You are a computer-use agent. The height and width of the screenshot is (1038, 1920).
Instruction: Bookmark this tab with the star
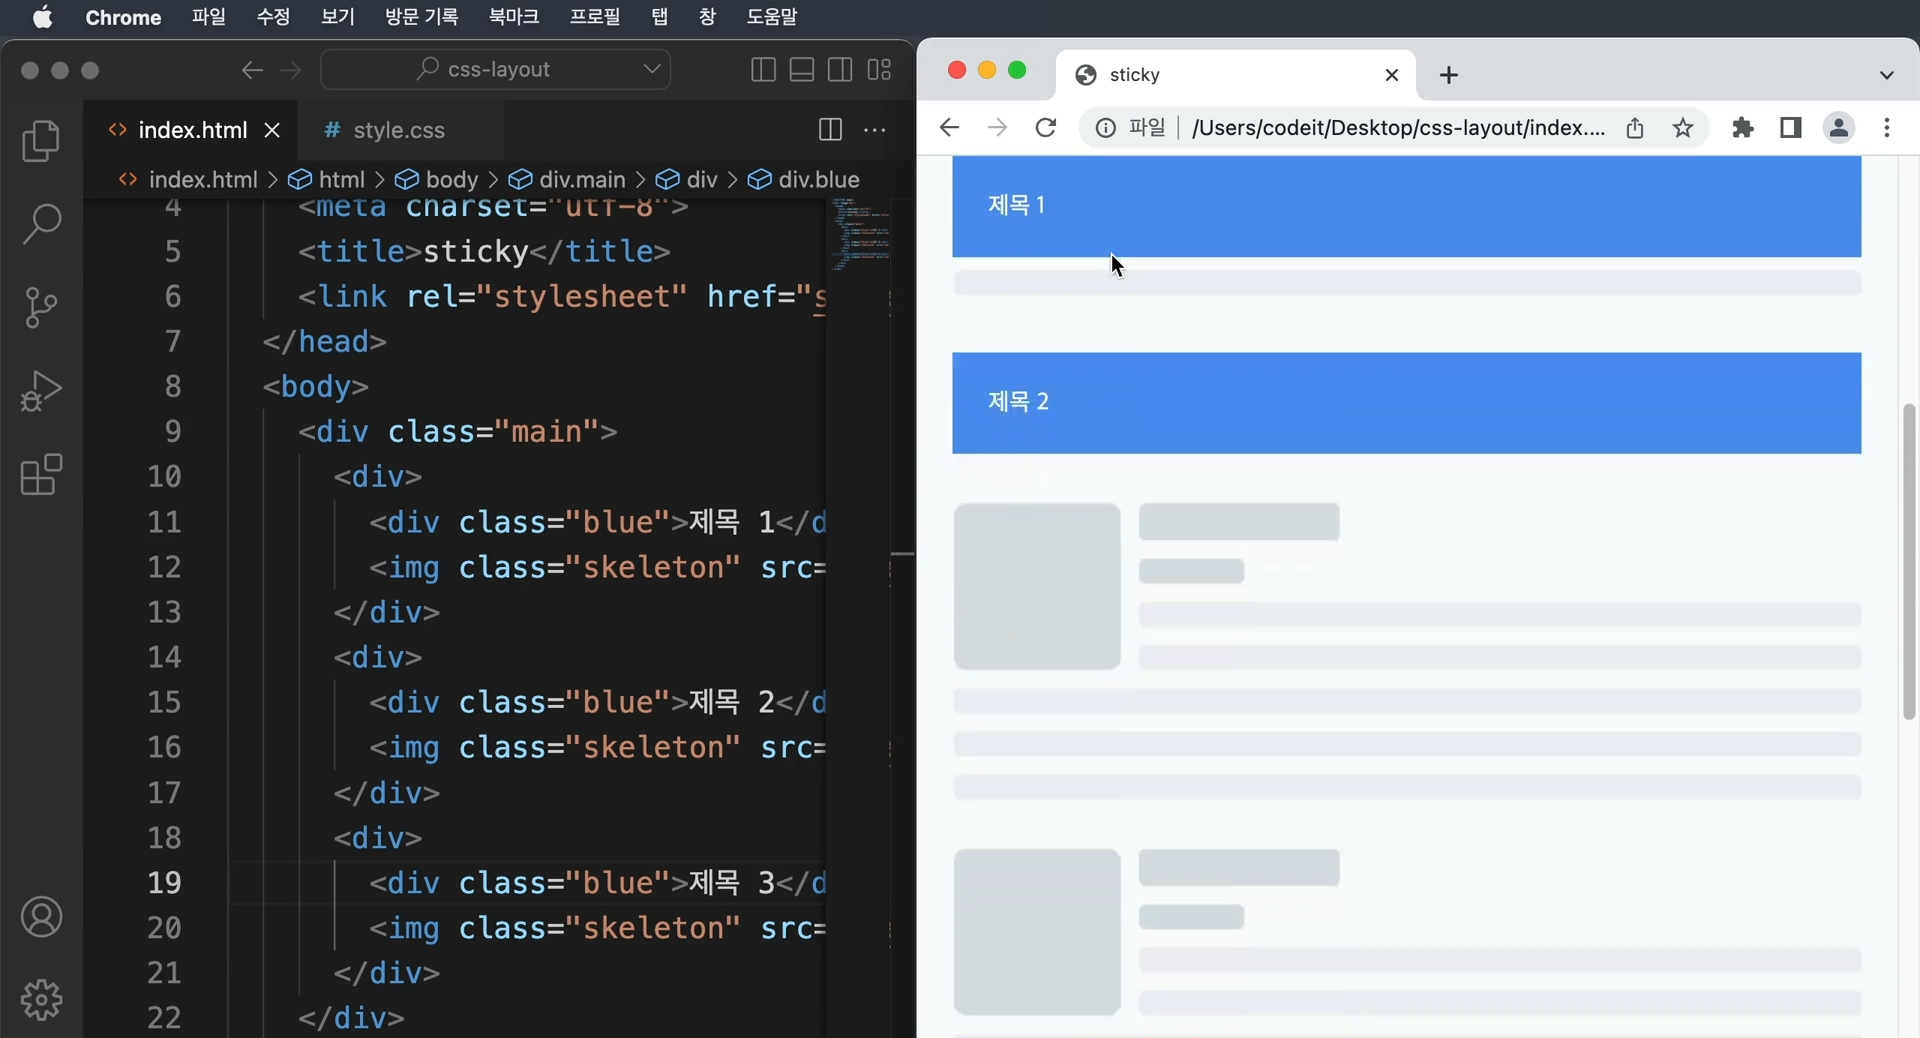coord(1683,128)
